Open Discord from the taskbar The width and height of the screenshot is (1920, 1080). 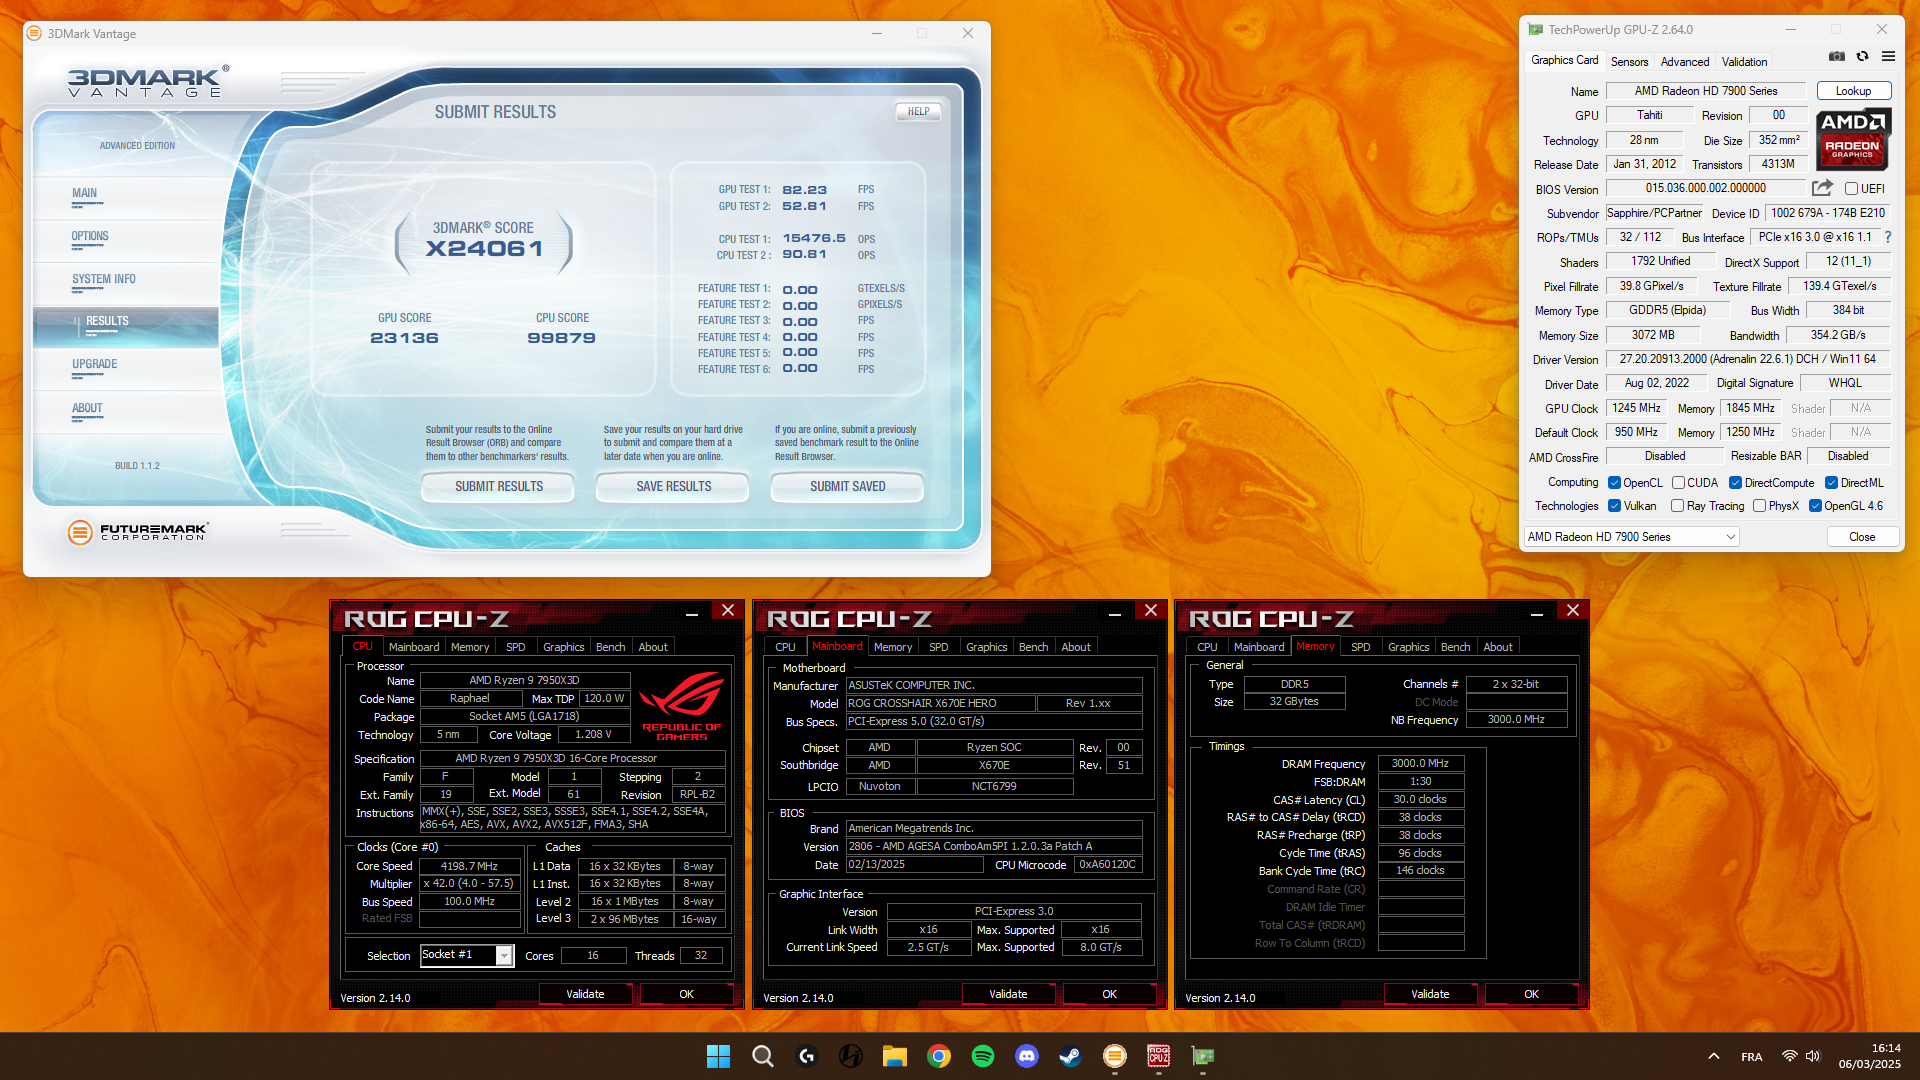click(1026, 1056)
